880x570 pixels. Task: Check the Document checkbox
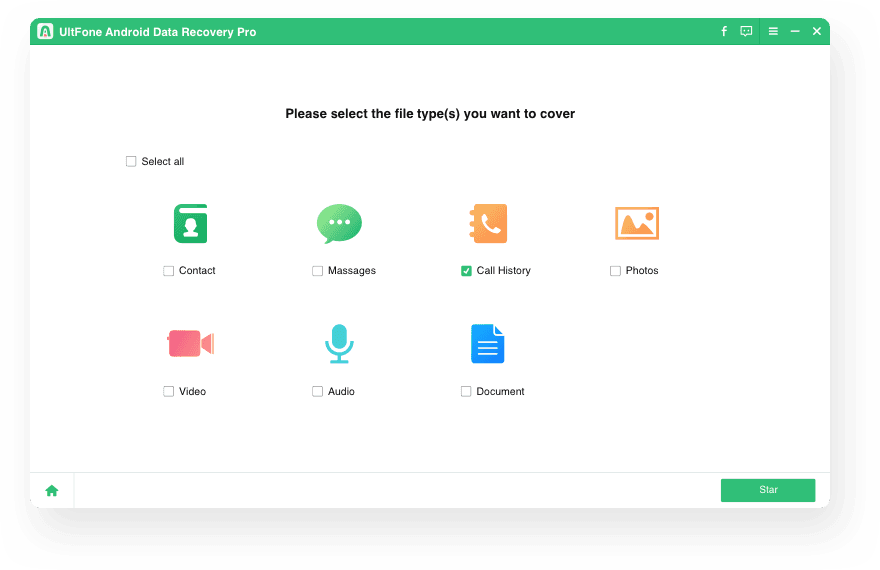[466, 392]
